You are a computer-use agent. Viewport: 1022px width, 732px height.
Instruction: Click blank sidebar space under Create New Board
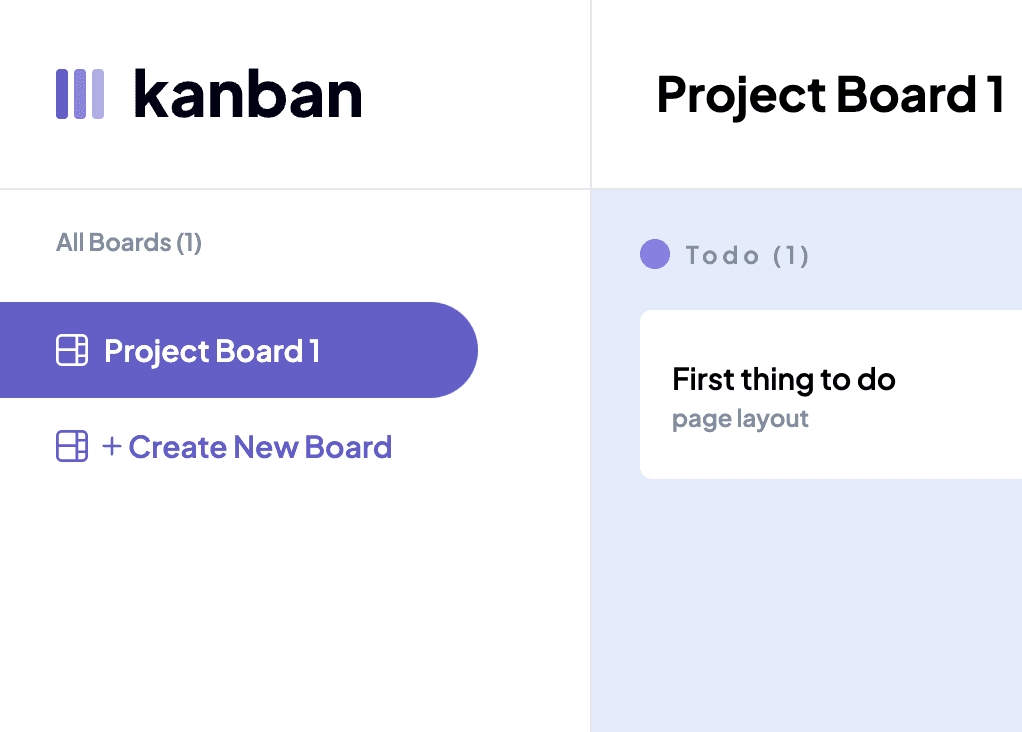click(x=250, y=600)
